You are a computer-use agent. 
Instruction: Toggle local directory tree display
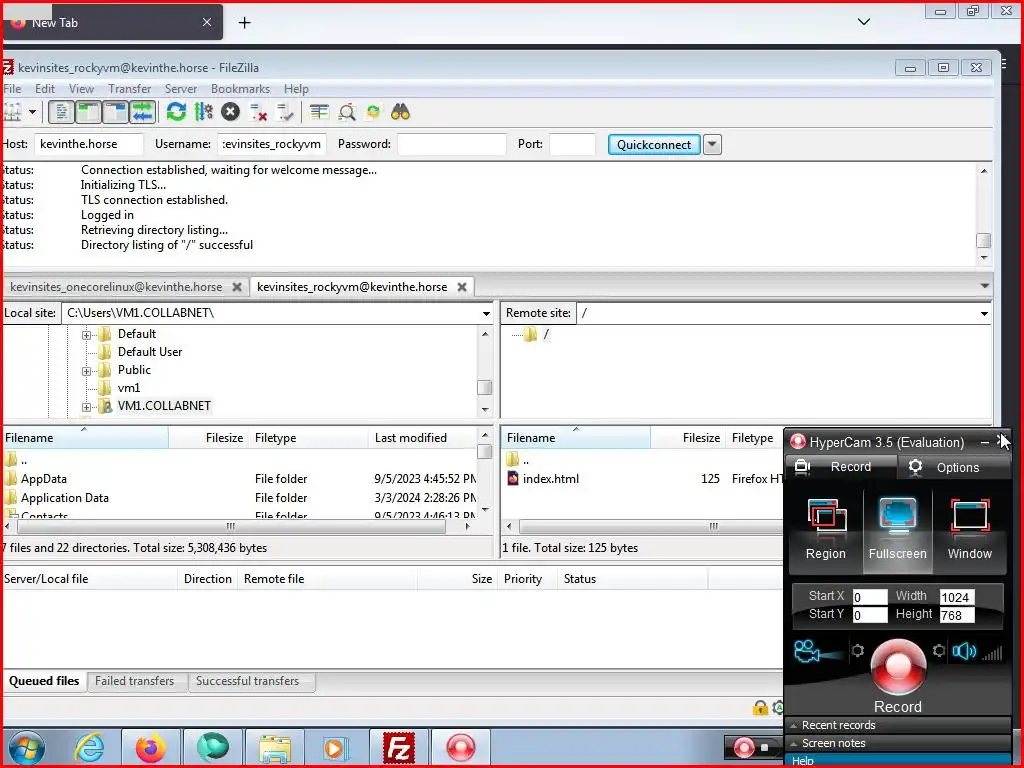click(x=88, y=112)
